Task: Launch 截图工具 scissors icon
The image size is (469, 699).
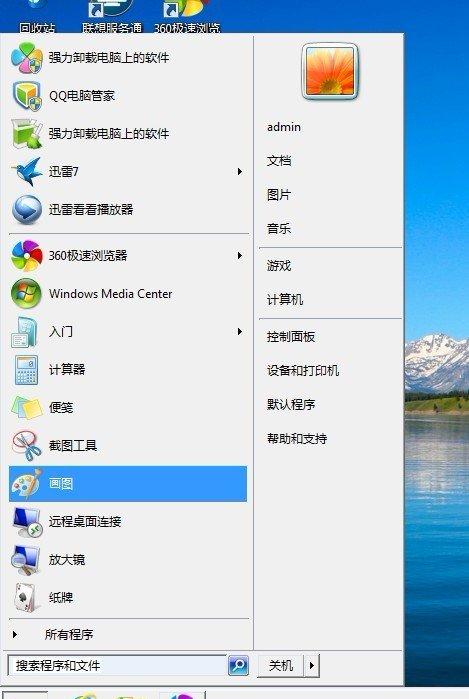Action: pyautogui.click(x=27, y=445)
